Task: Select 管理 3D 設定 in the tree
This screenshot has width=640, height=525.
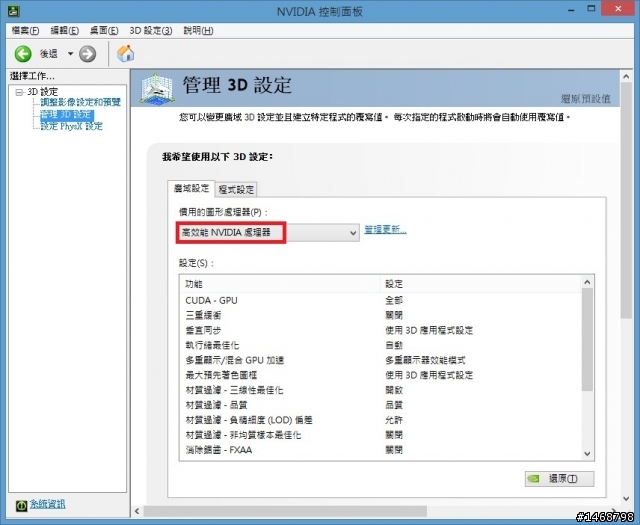Action: [x=67, y=114]
